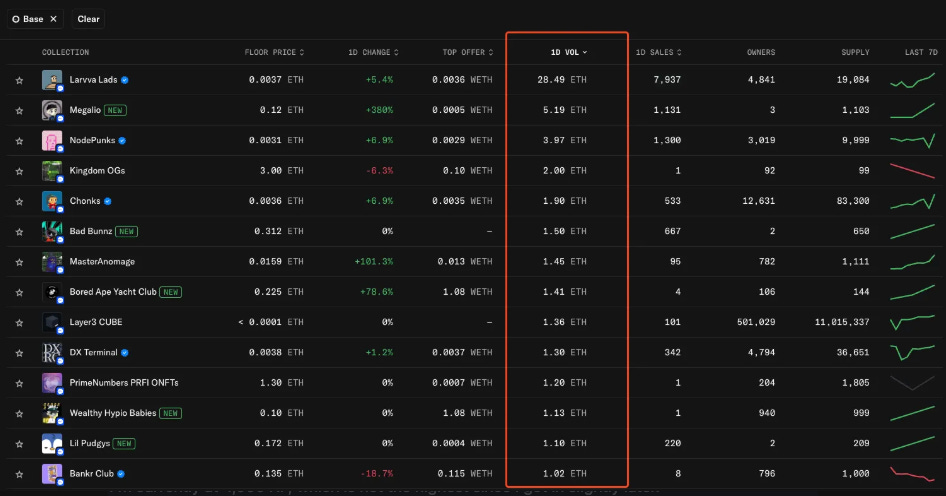Sort by 1D Vol column

tap(568, 52)
